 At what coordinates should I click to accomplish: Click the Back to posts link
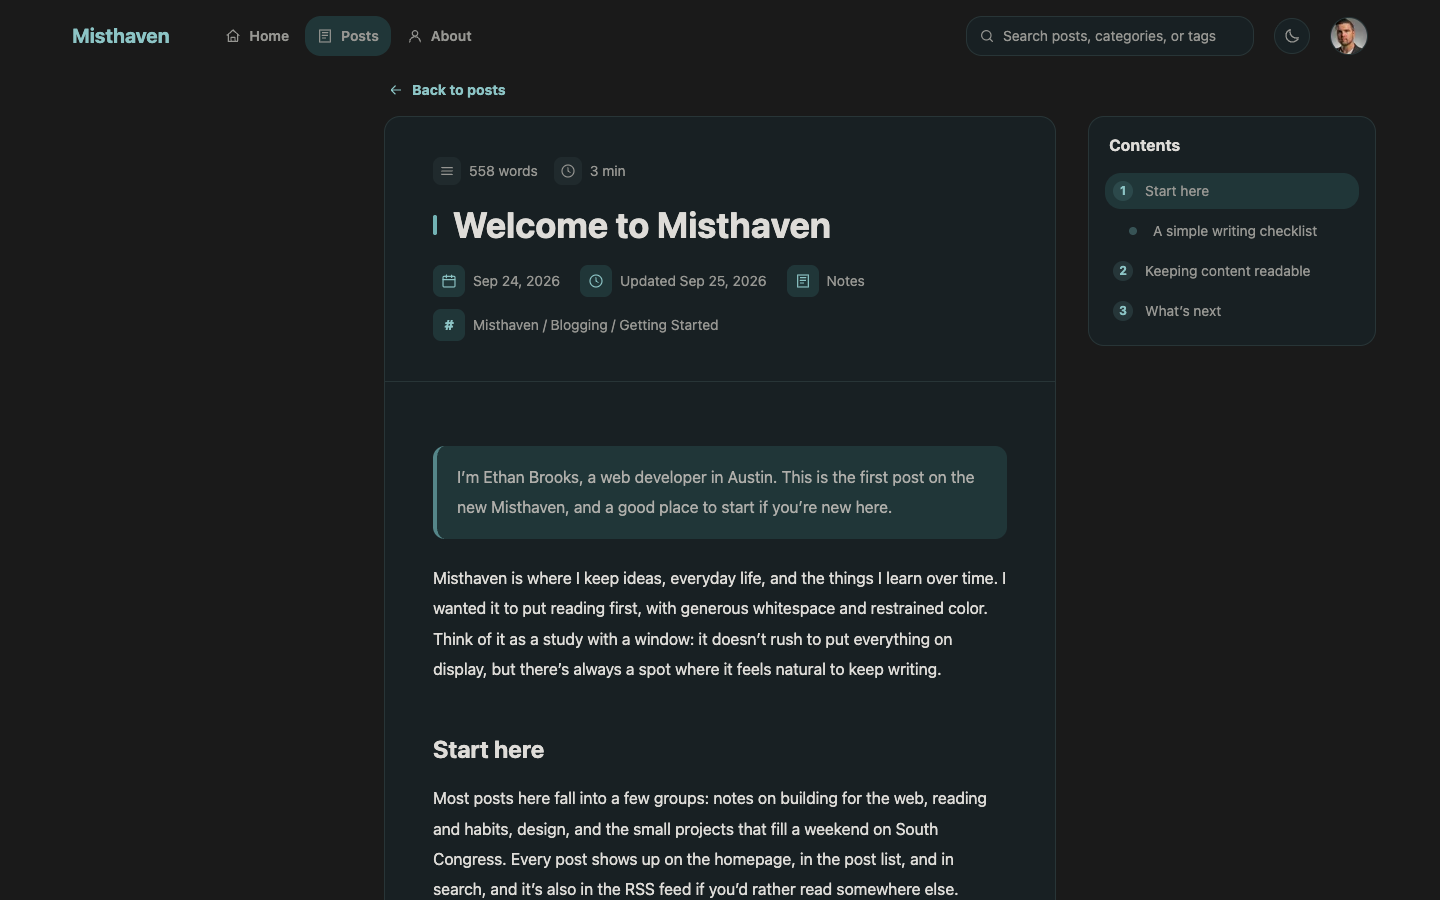[447, 90]
